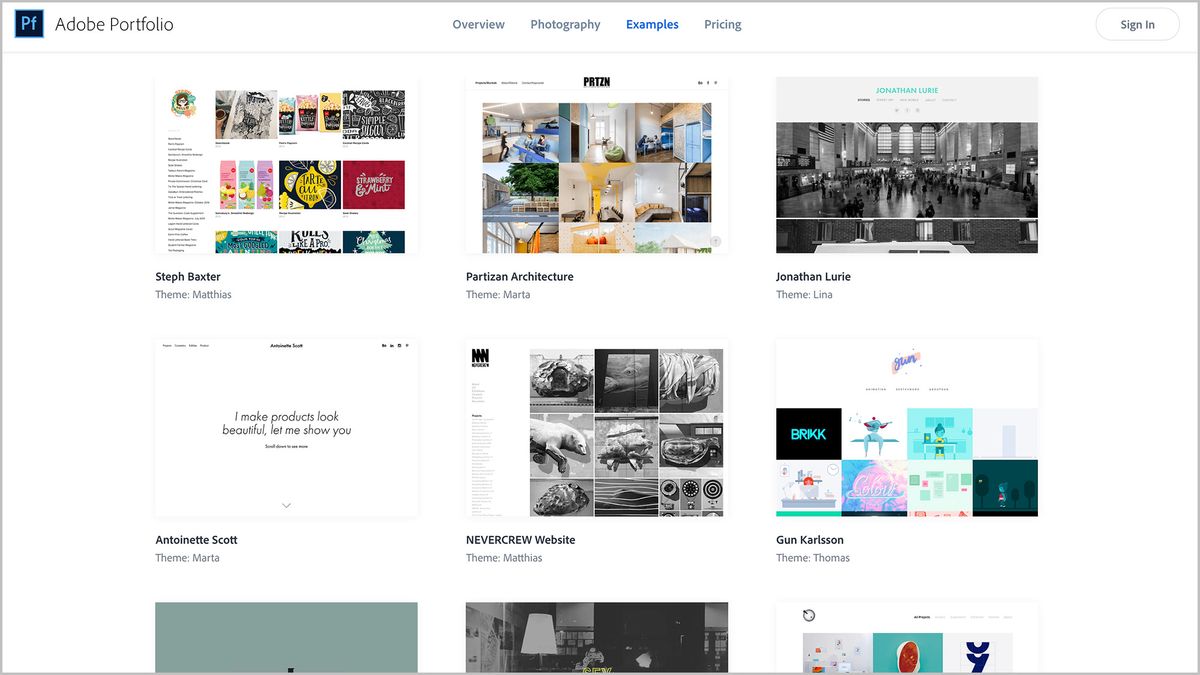Click the Behance icon in Partizan Architecture preview
Image resolution: width=1200 pixels, height=675 pixels.
point(700,82)
